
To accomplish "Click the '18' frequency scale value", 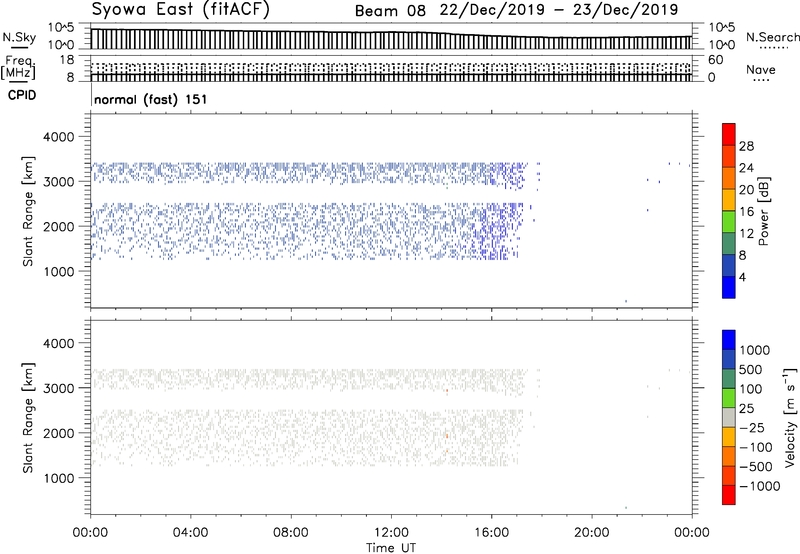I will [x=67, y=60].
